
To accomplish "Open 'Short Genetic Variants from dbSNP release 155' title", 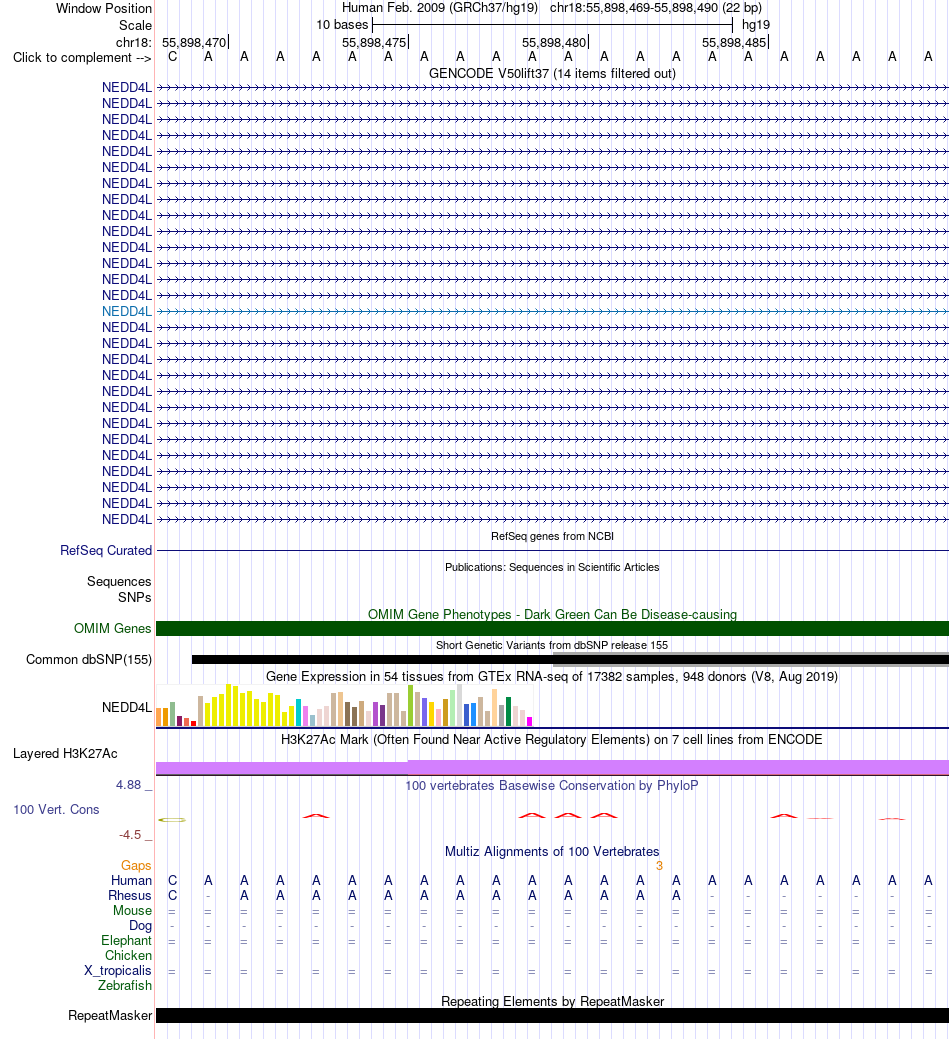I will pyautogui.click(x=552, y=645).
